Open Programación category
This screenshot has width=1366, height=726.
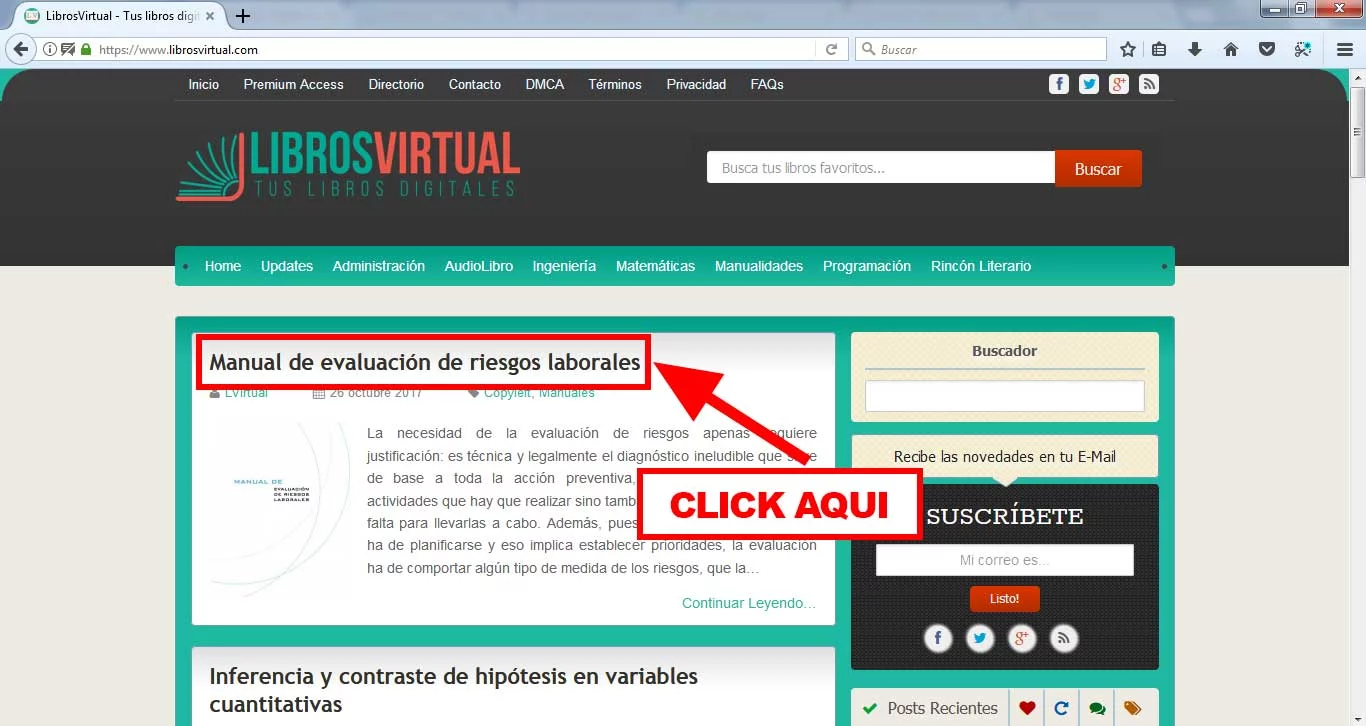[x=867, y=266]
